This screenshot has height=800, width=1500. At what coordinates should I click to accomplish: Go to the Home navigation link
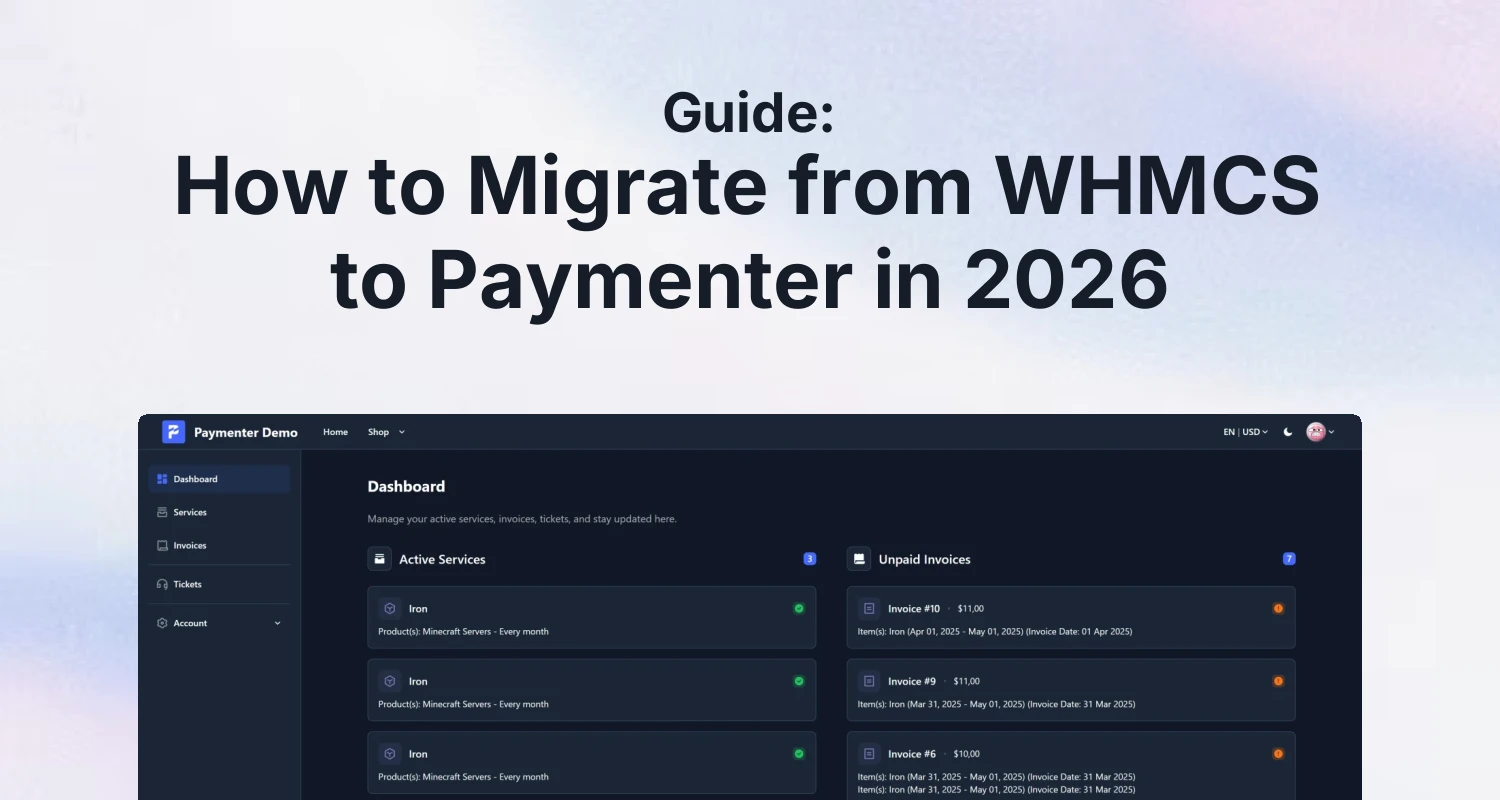[336, 432]
